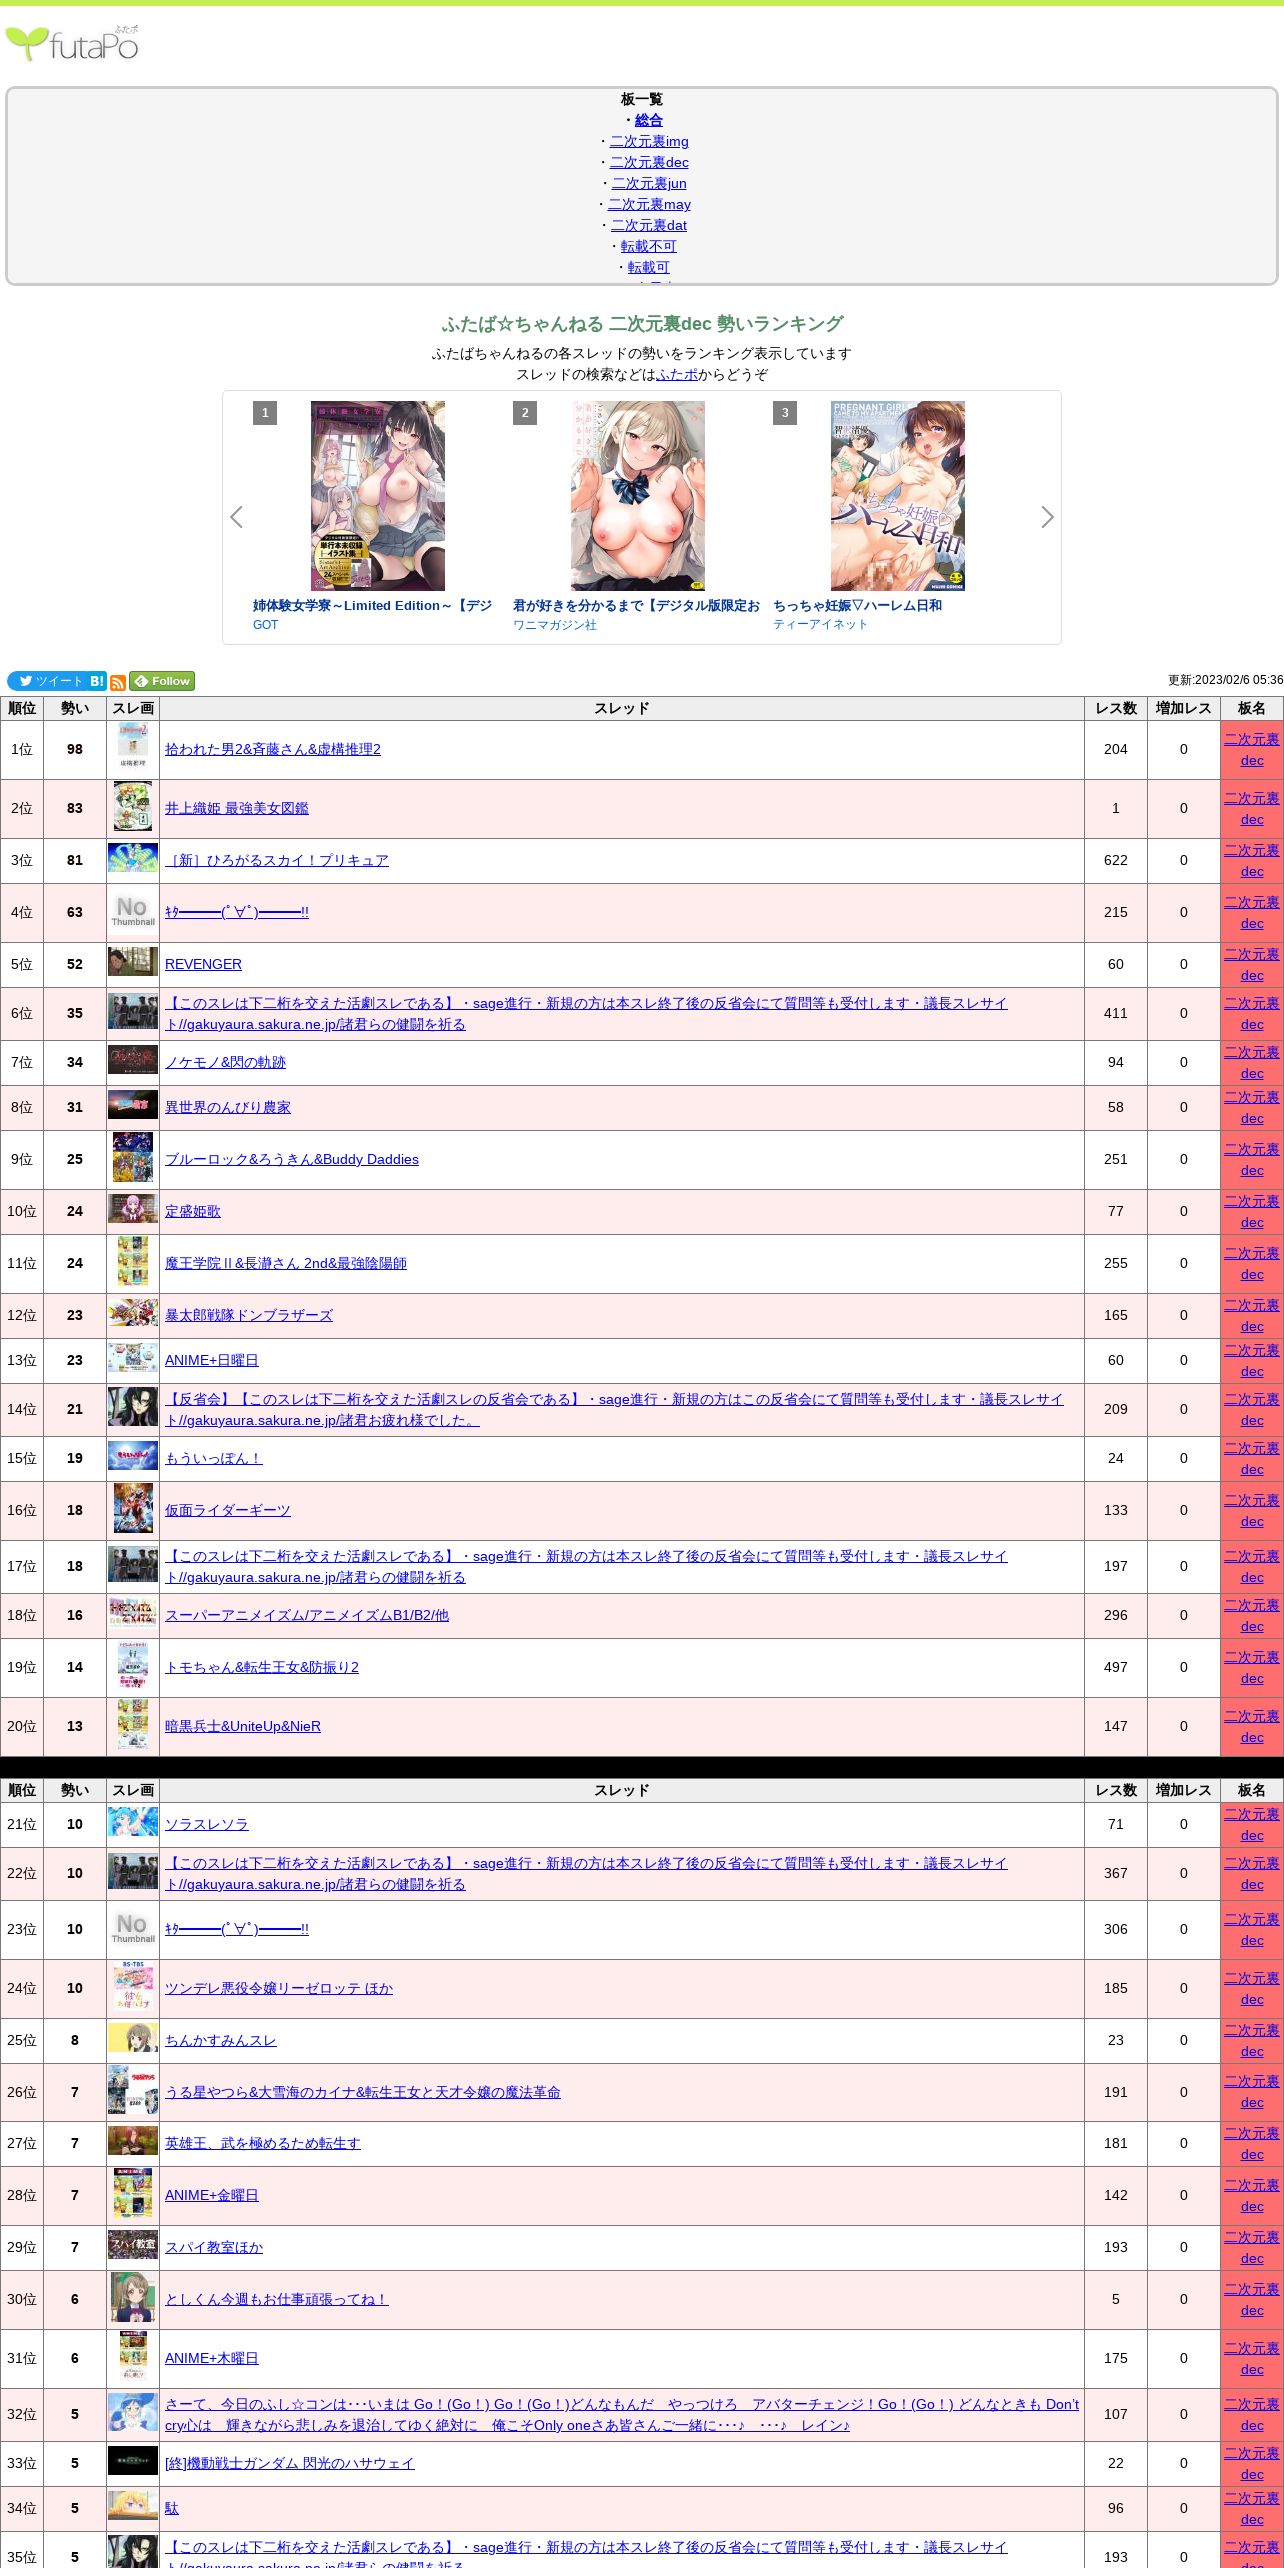Viewport: 1284px width, 2568px height.
Task: Open thread 拾われた男2&斉藤さん&虚構推理2
Action: tap(273, 749)
